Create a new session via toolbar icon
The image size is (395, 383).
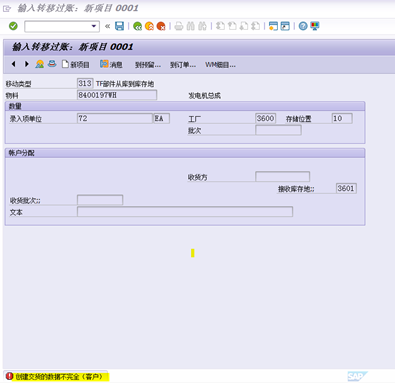pos(273,26)
